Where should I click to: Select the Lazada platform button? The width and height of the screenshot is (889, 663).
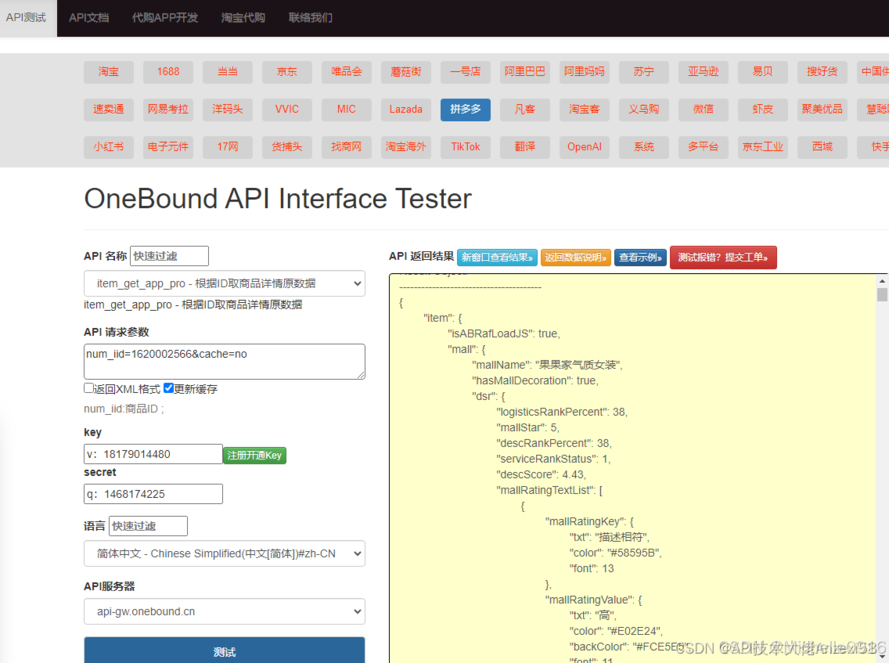click(406, 109)
